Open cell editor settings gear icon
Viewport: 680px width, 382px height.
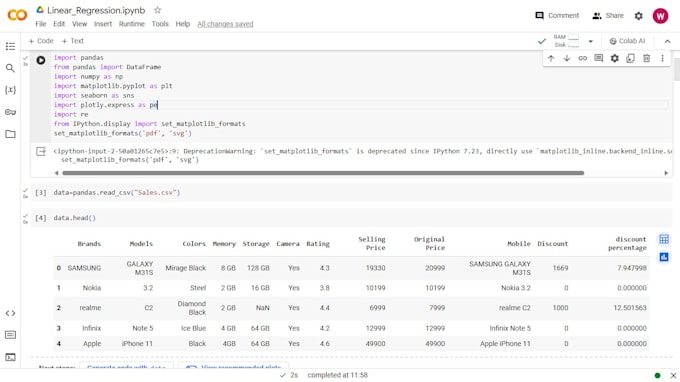coord(615,58)
